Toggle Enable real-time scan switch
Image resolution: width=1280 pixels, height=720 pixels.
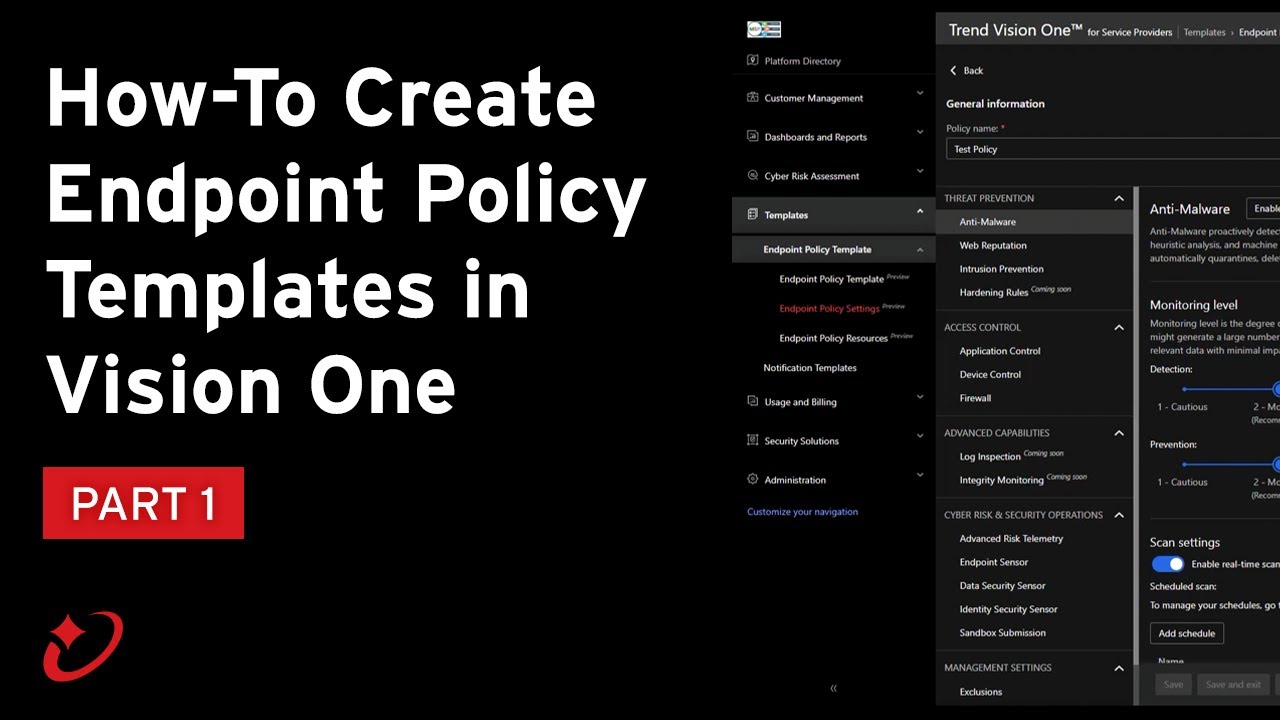point(1168,564)
